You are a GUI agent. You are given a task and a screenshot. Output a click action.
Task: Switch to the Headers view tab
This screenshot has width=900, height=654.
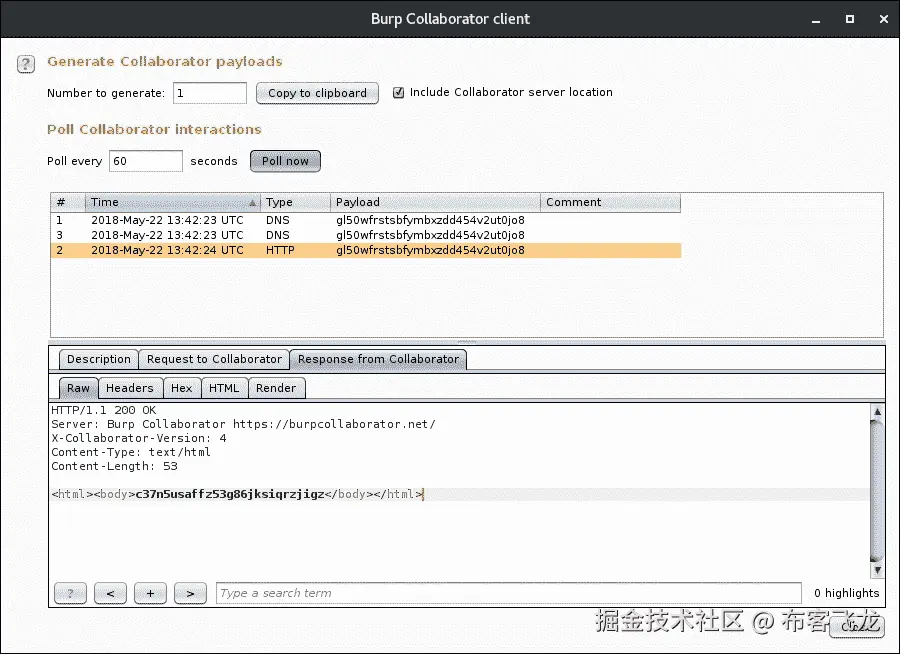click(x=130, y=388)
